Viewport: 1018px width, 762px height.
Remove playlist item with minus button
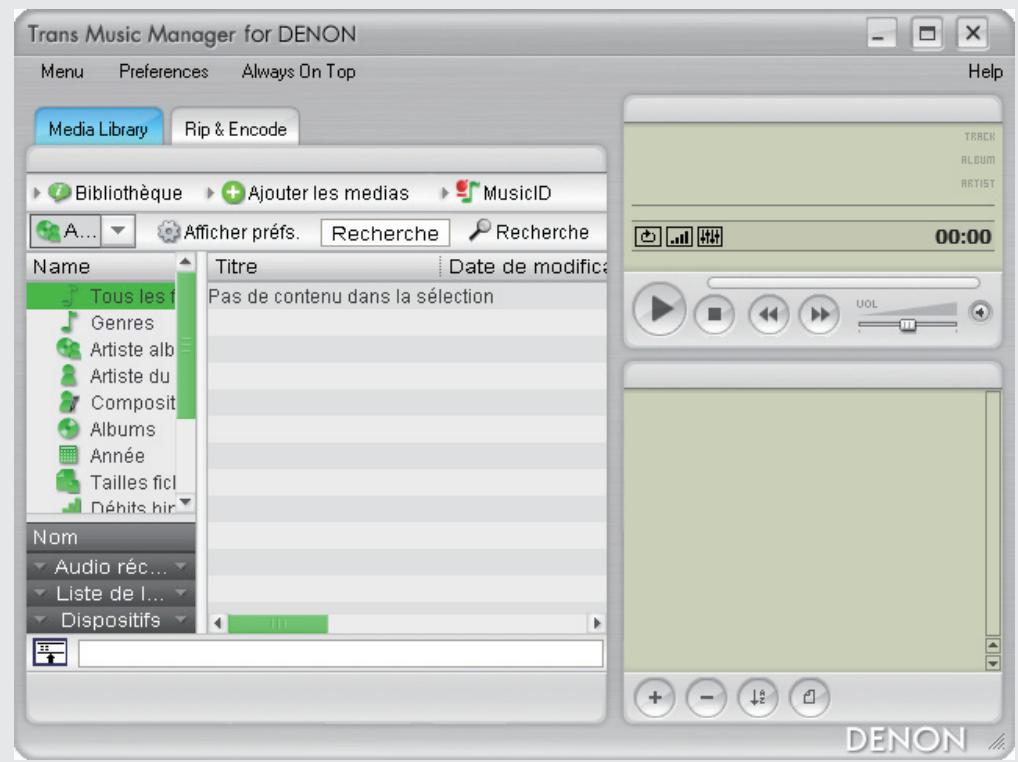click(706, 698)
